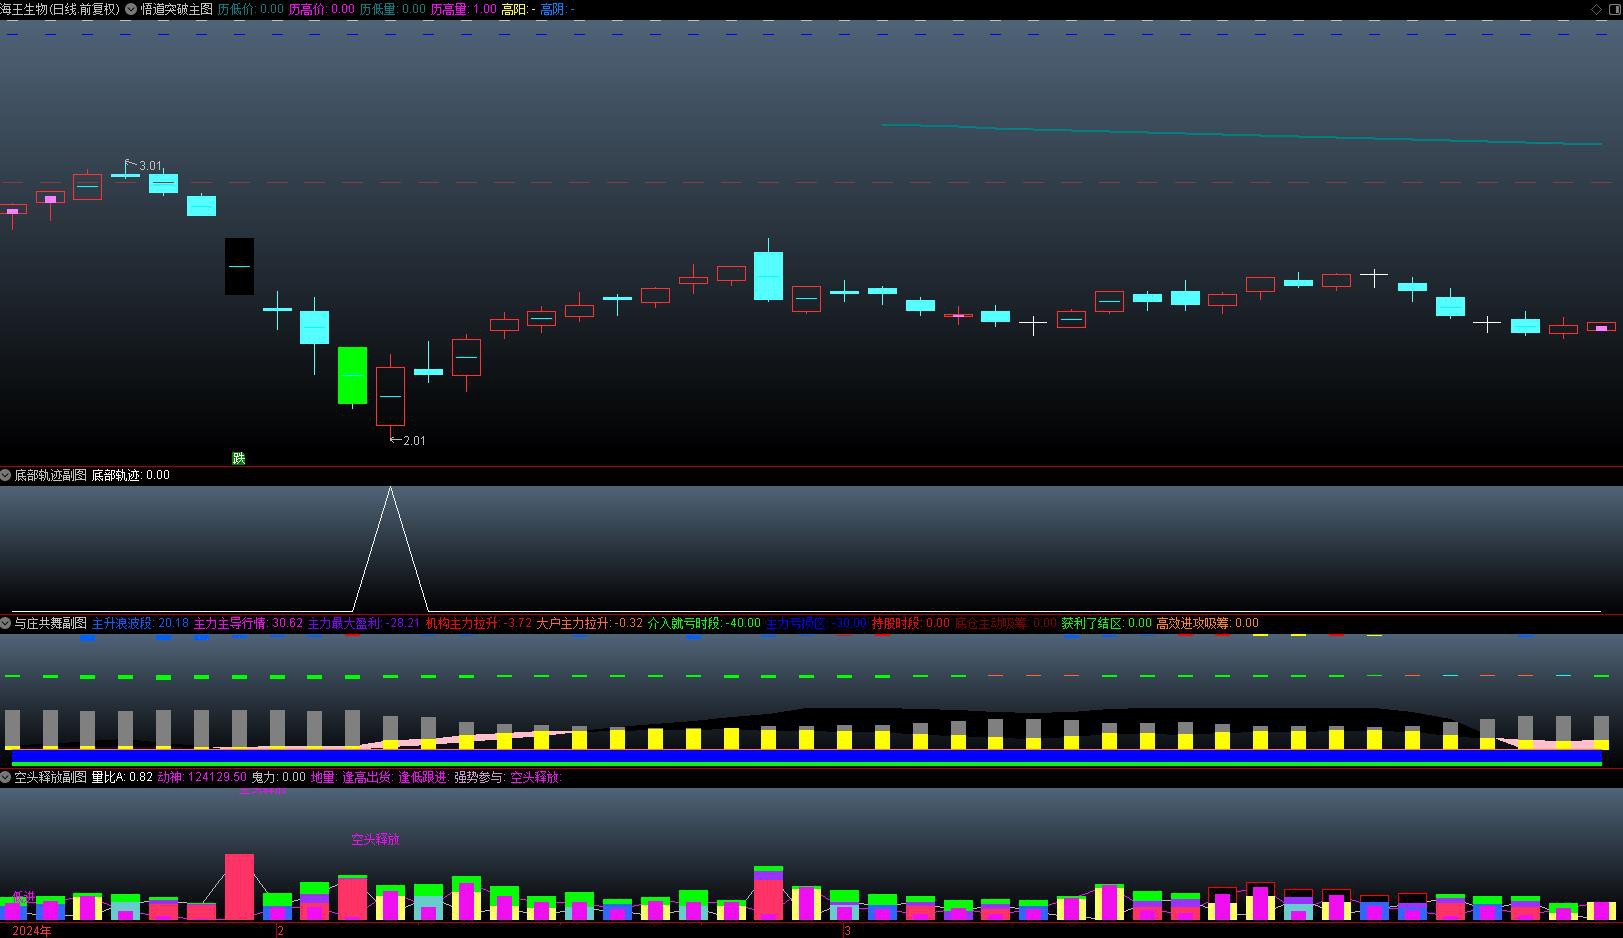Screen dimensions: 1623x938
Task: Click the 高效进攻吸筹 0.00 value
Action: pos(1207,623)
